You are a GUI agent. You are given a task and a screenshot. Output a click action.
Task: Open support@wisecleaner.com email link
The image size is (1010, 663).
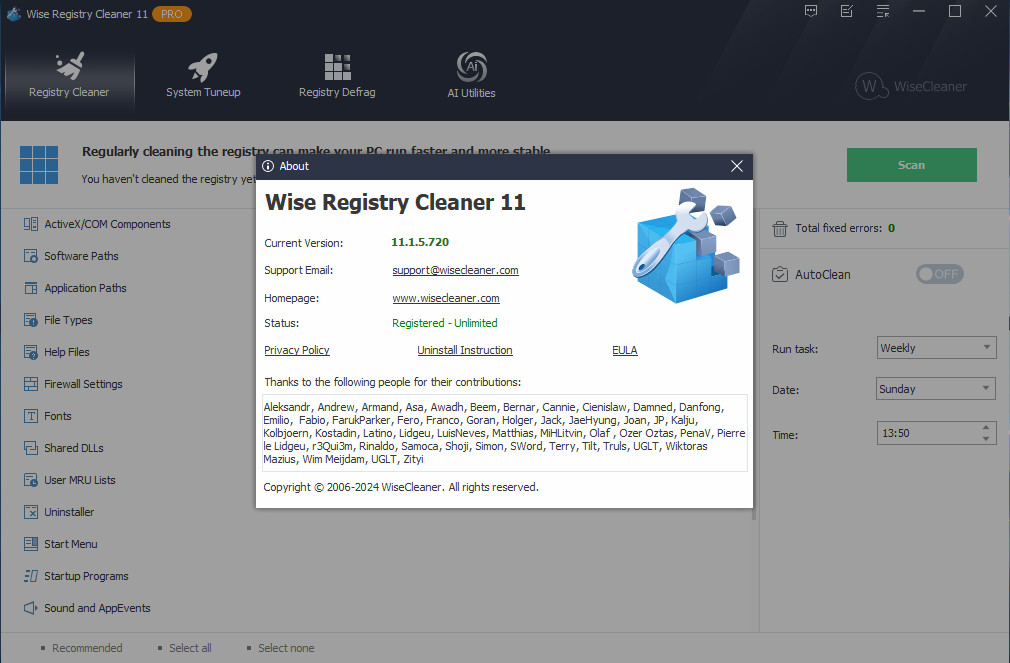(455, 270)
